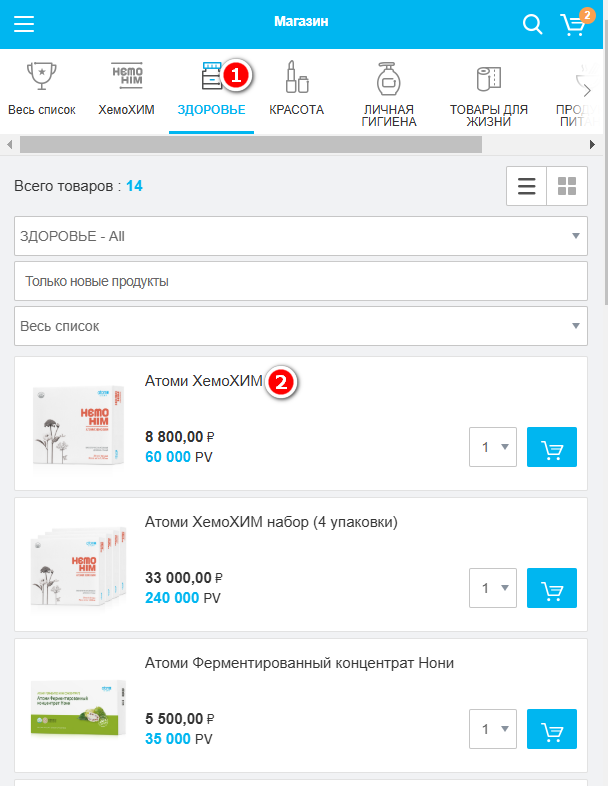Viewport: 608px width, 786px height.
Task: Open the hamburger menu
Action: tap(24, 24)
